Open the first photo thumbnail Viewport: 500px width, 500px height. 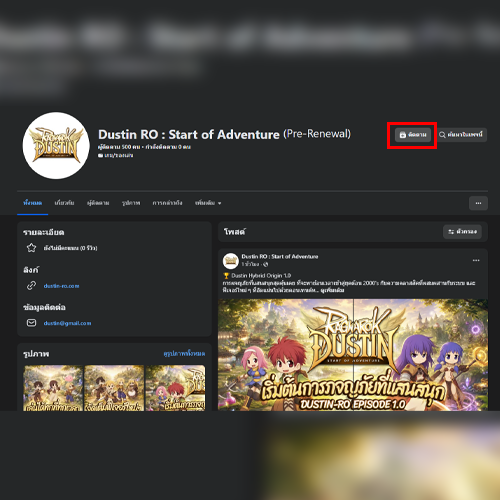click(53, 388)
